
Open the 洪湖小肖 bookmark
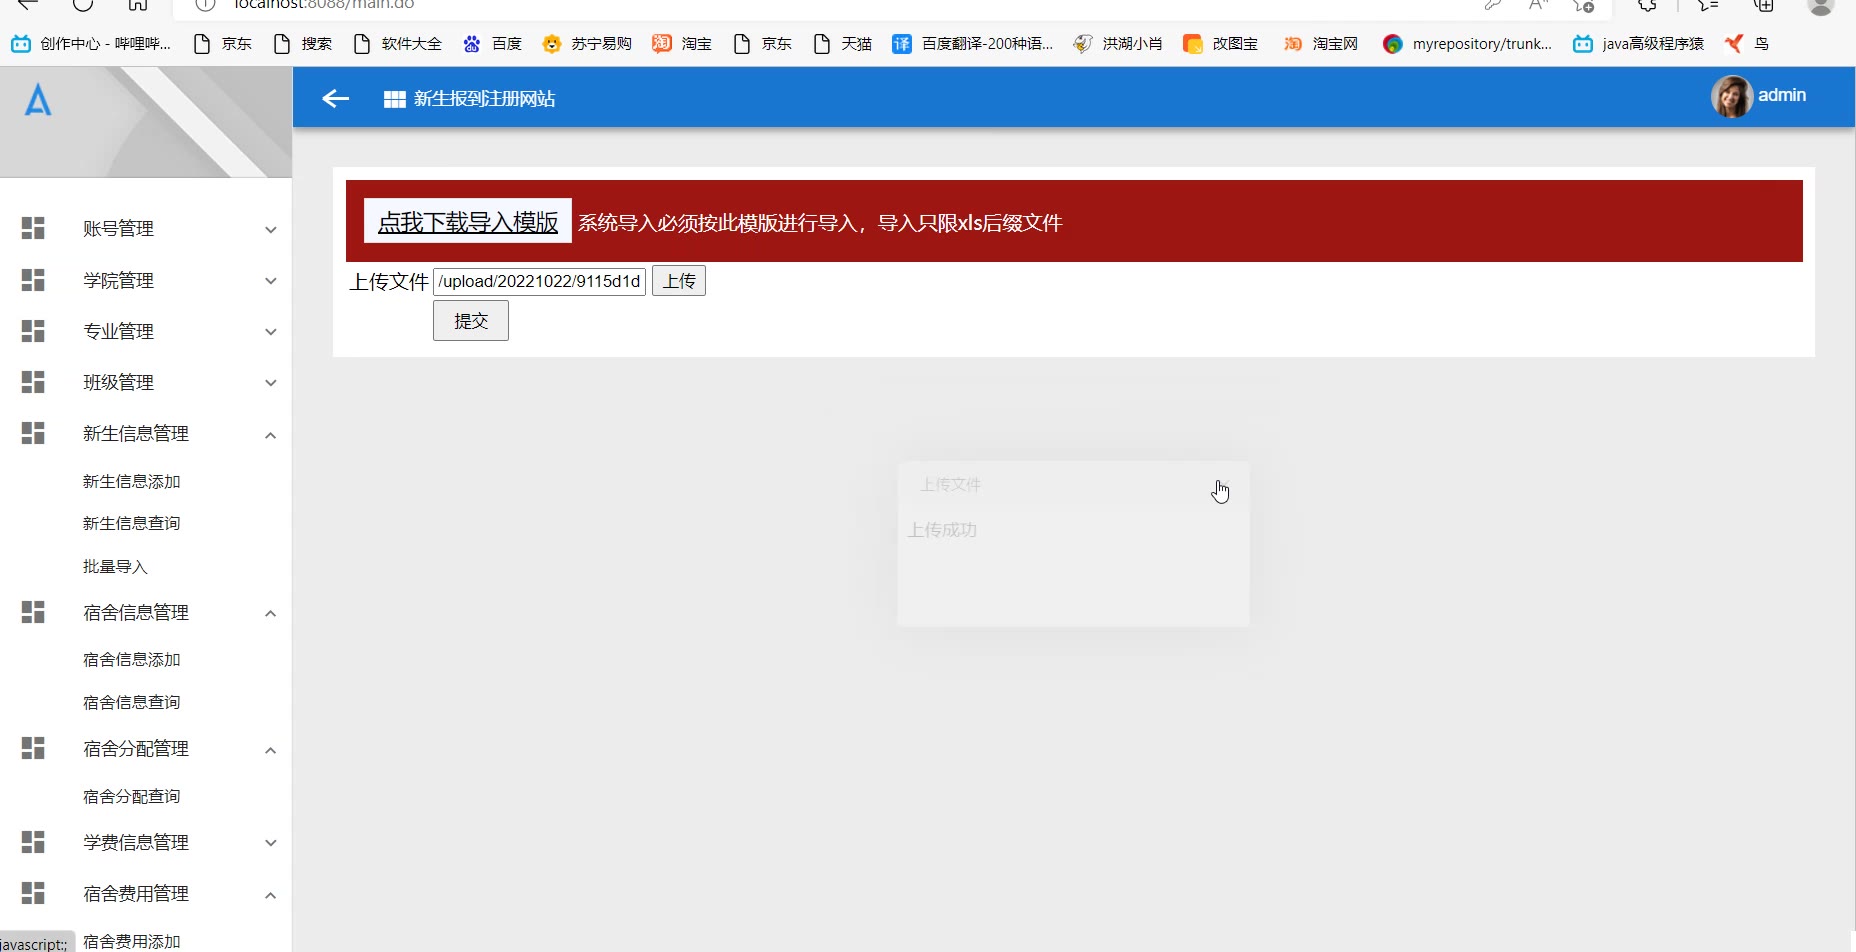click(x=1118, y=43)
